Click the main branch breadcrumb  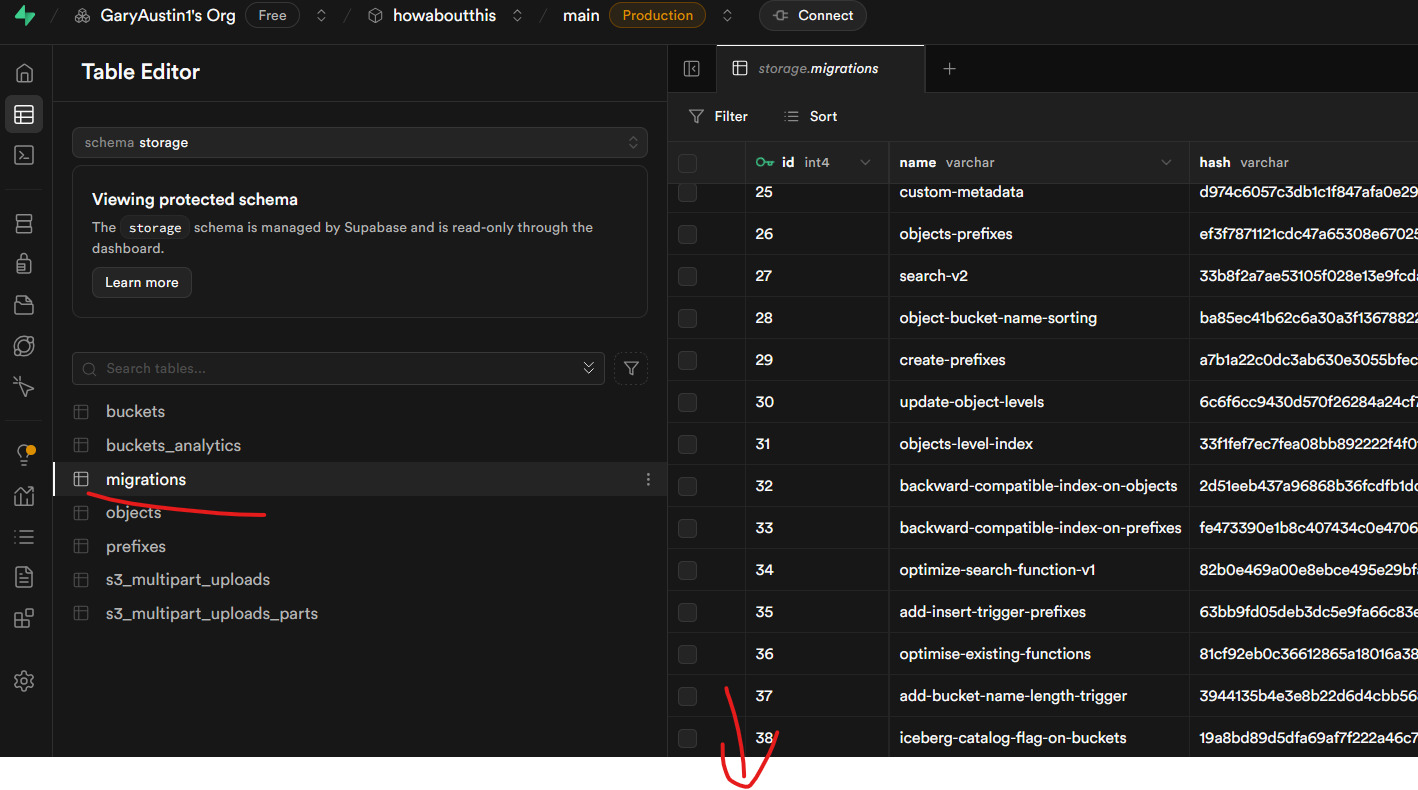pos(581,16)
